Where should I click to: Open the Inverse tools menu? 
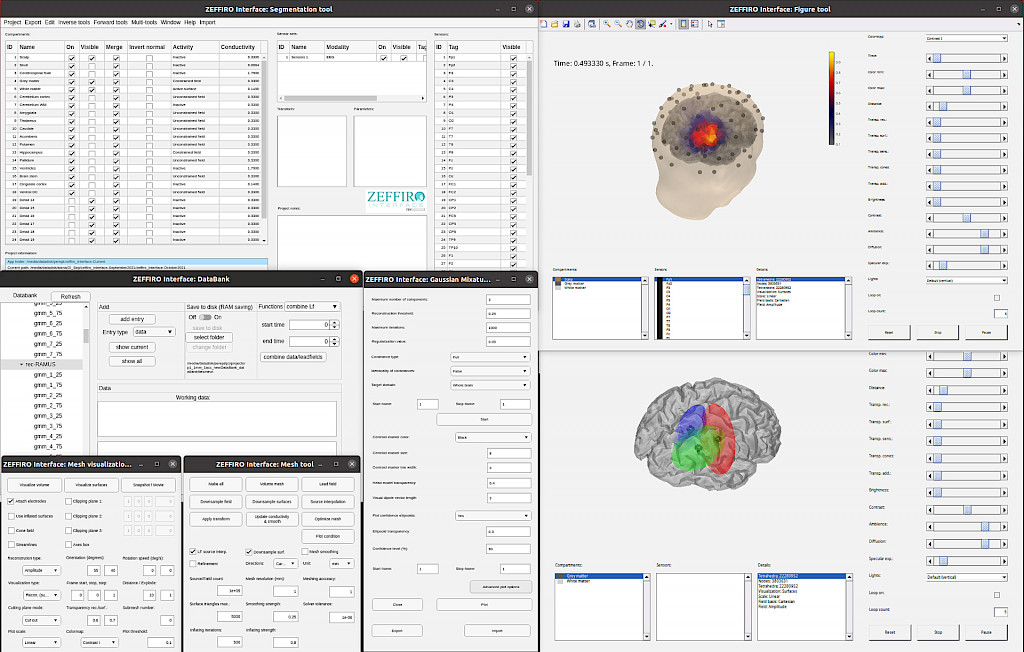(73, 21)
